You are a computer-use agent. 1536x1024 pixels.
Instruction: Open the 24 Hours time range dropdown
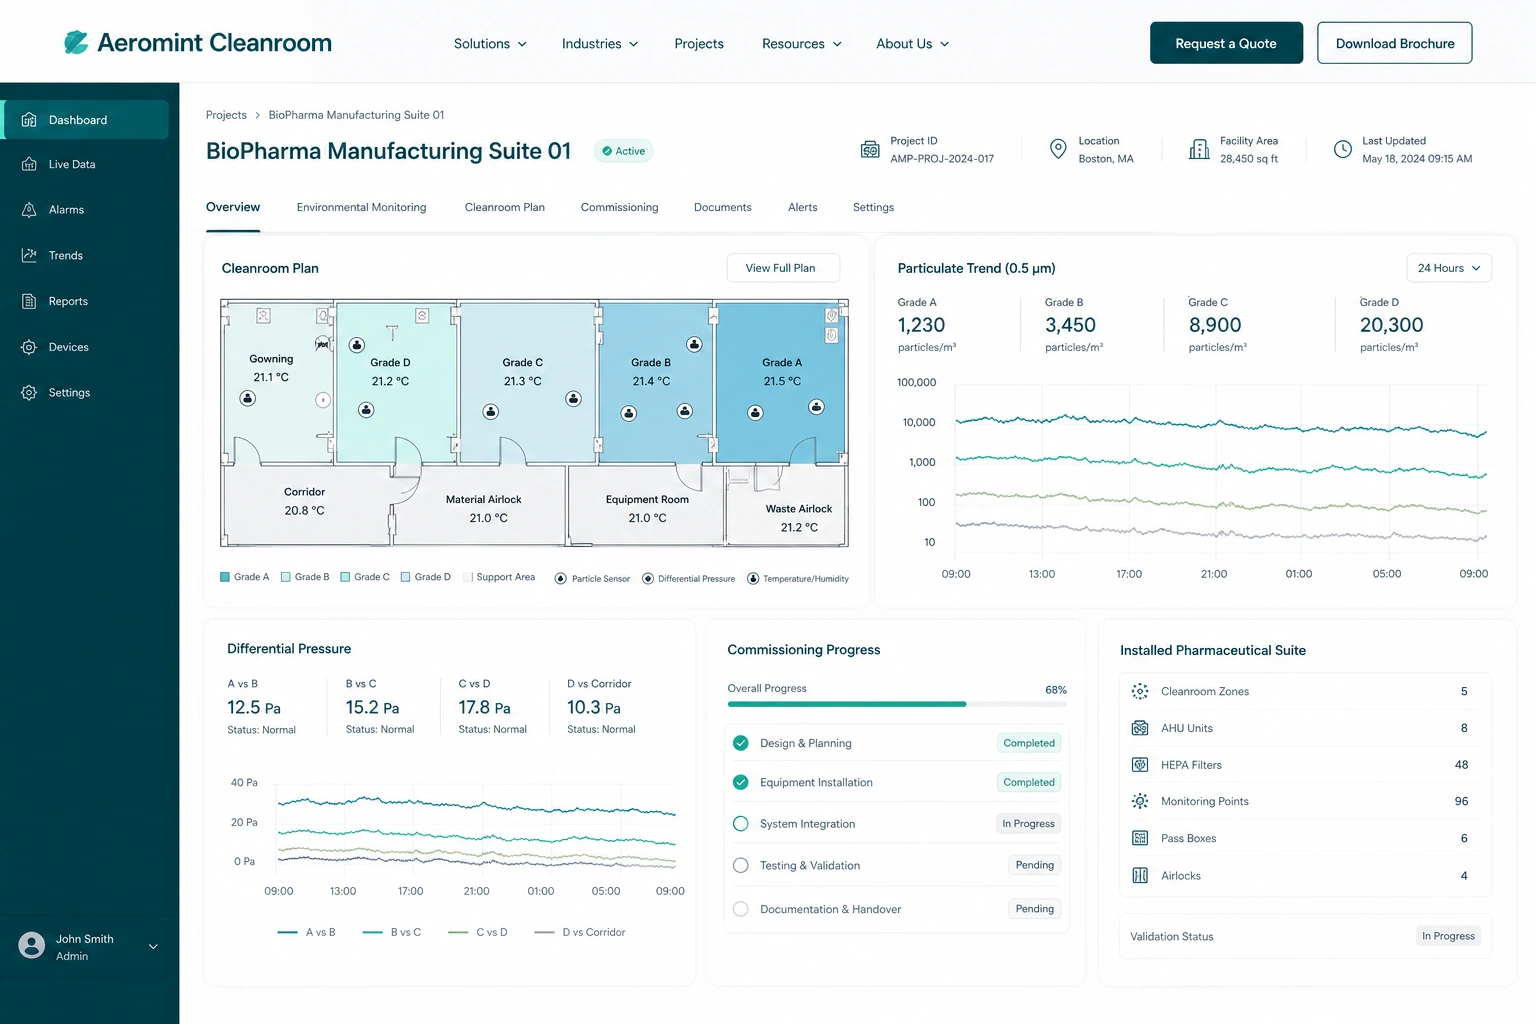coord(1449,268)
